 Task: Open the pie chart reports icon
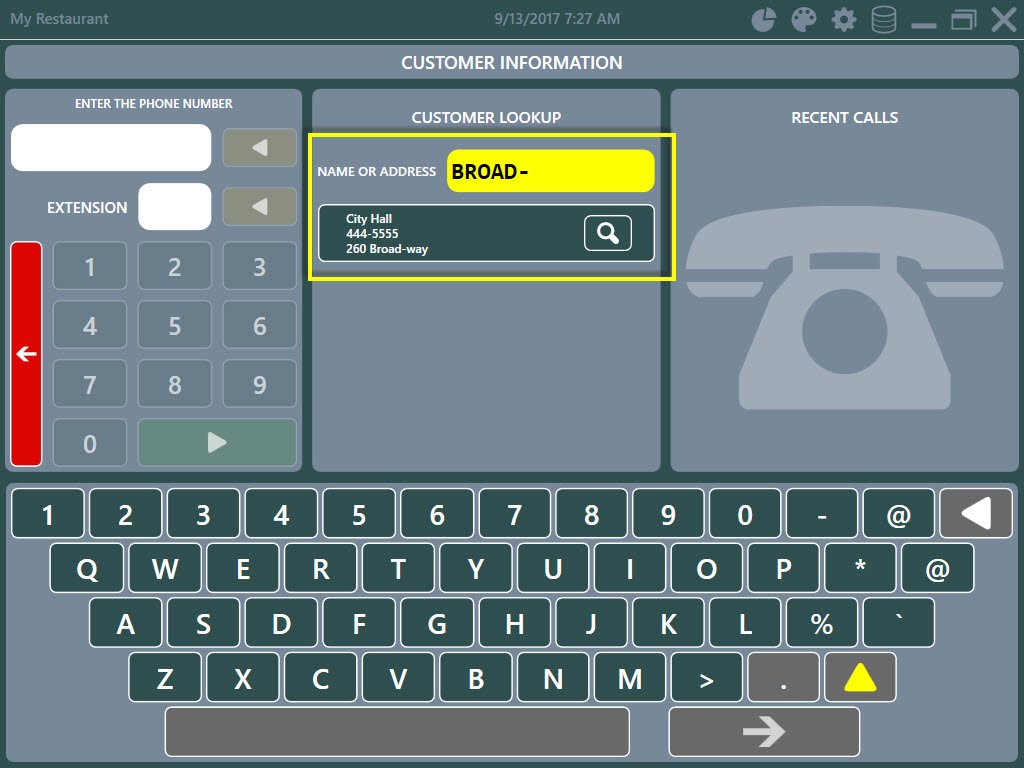click(x=764, y=20)
